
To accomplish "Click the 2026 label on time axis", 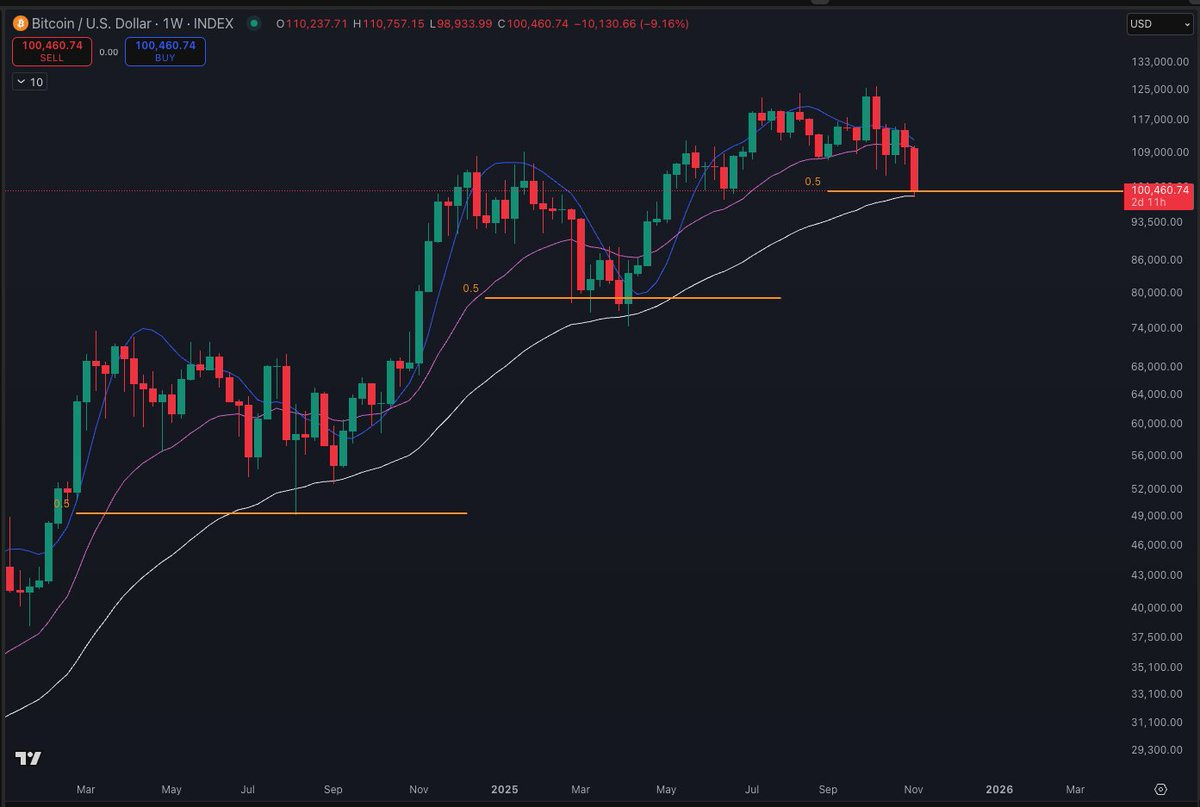I will pos(999,789).
